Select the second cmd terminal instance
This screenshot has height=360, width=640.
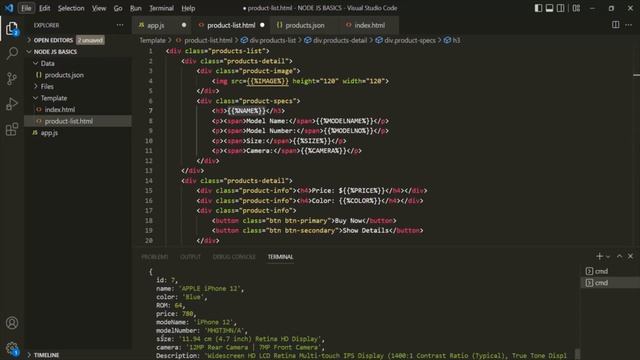[610, 282]
